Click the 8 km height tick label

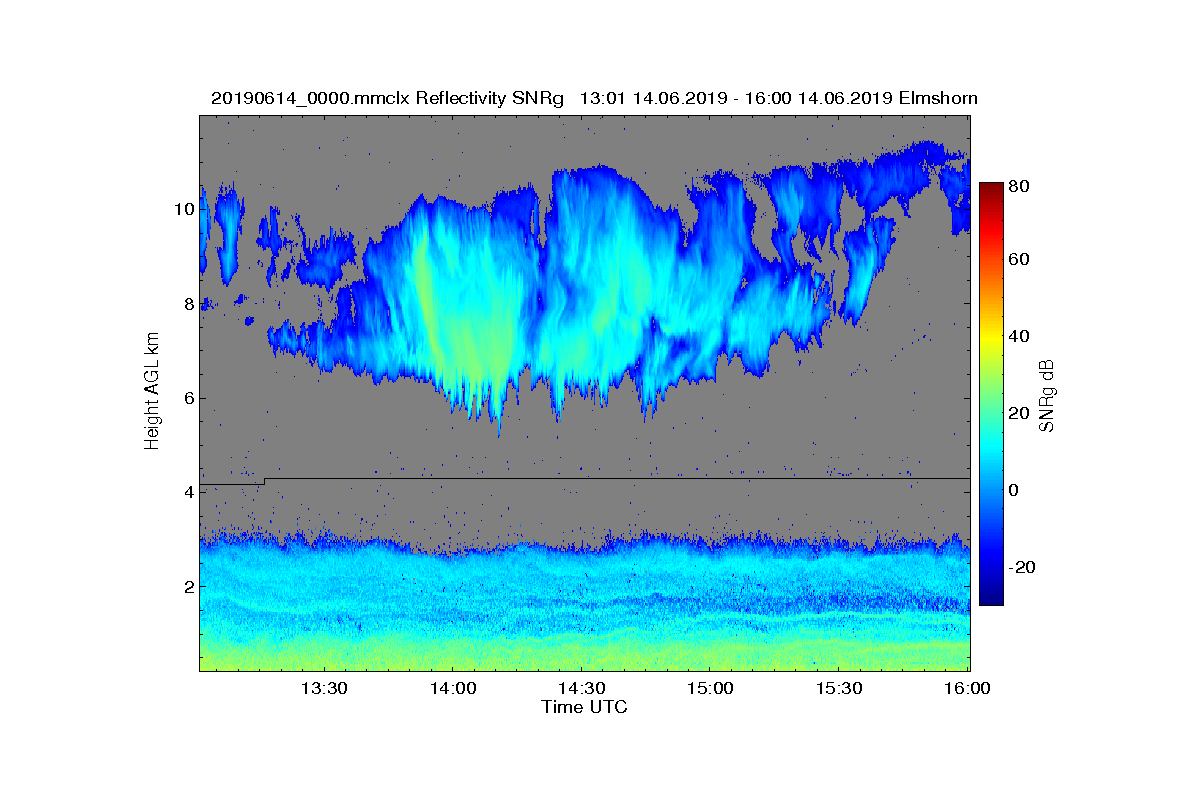187,304
